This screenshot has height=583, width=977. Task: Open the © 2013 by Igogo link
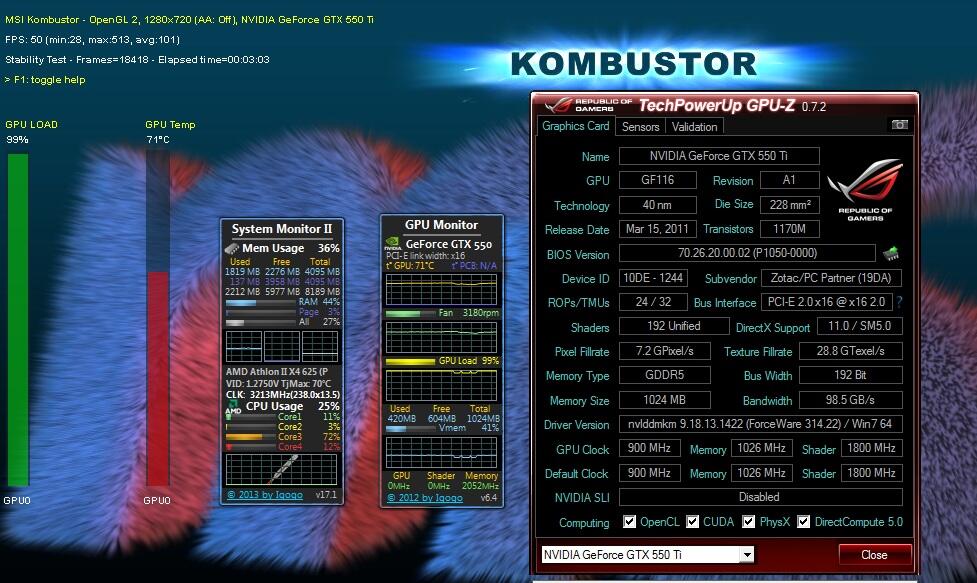265,495
